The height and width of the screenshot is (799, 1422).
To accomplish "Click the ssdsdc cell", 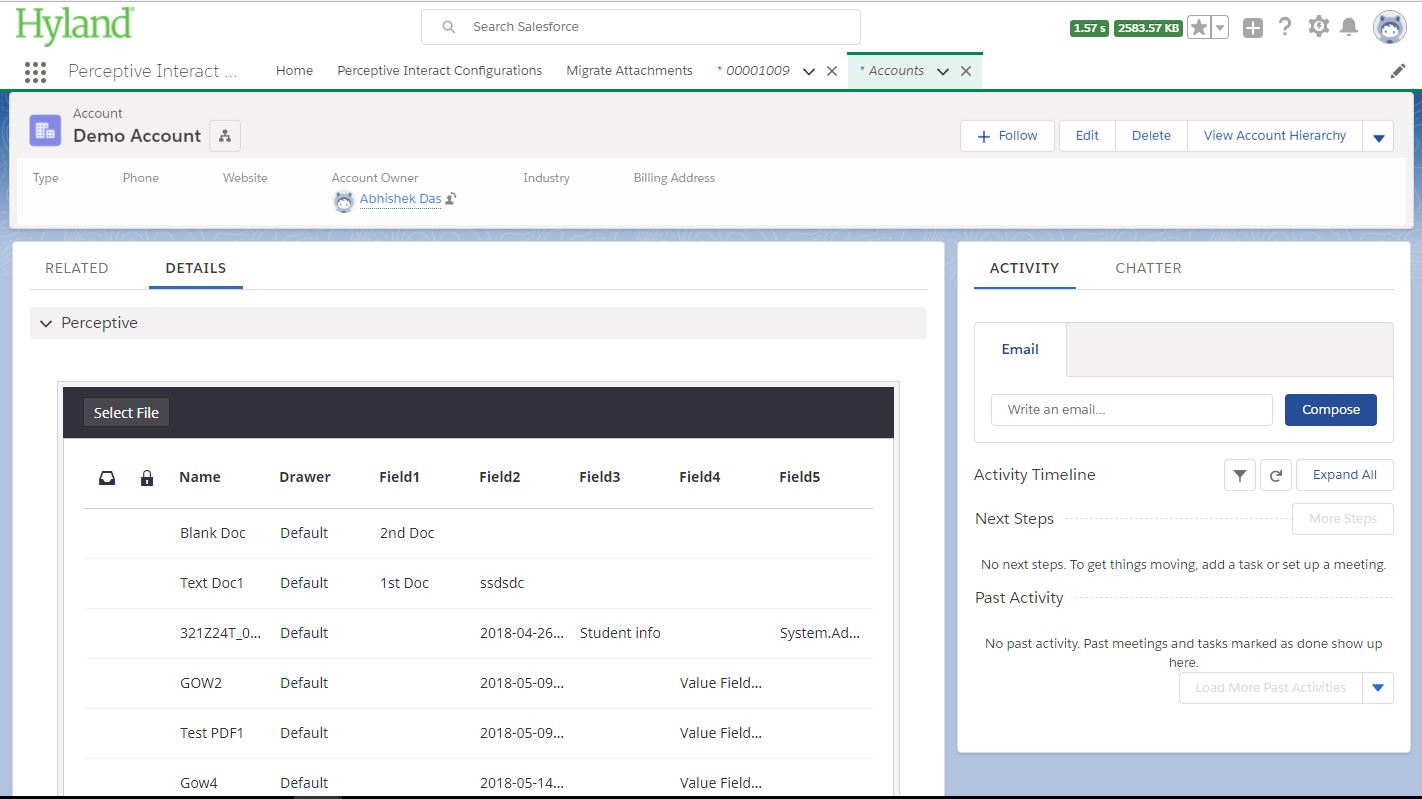I will pos(502,583).
